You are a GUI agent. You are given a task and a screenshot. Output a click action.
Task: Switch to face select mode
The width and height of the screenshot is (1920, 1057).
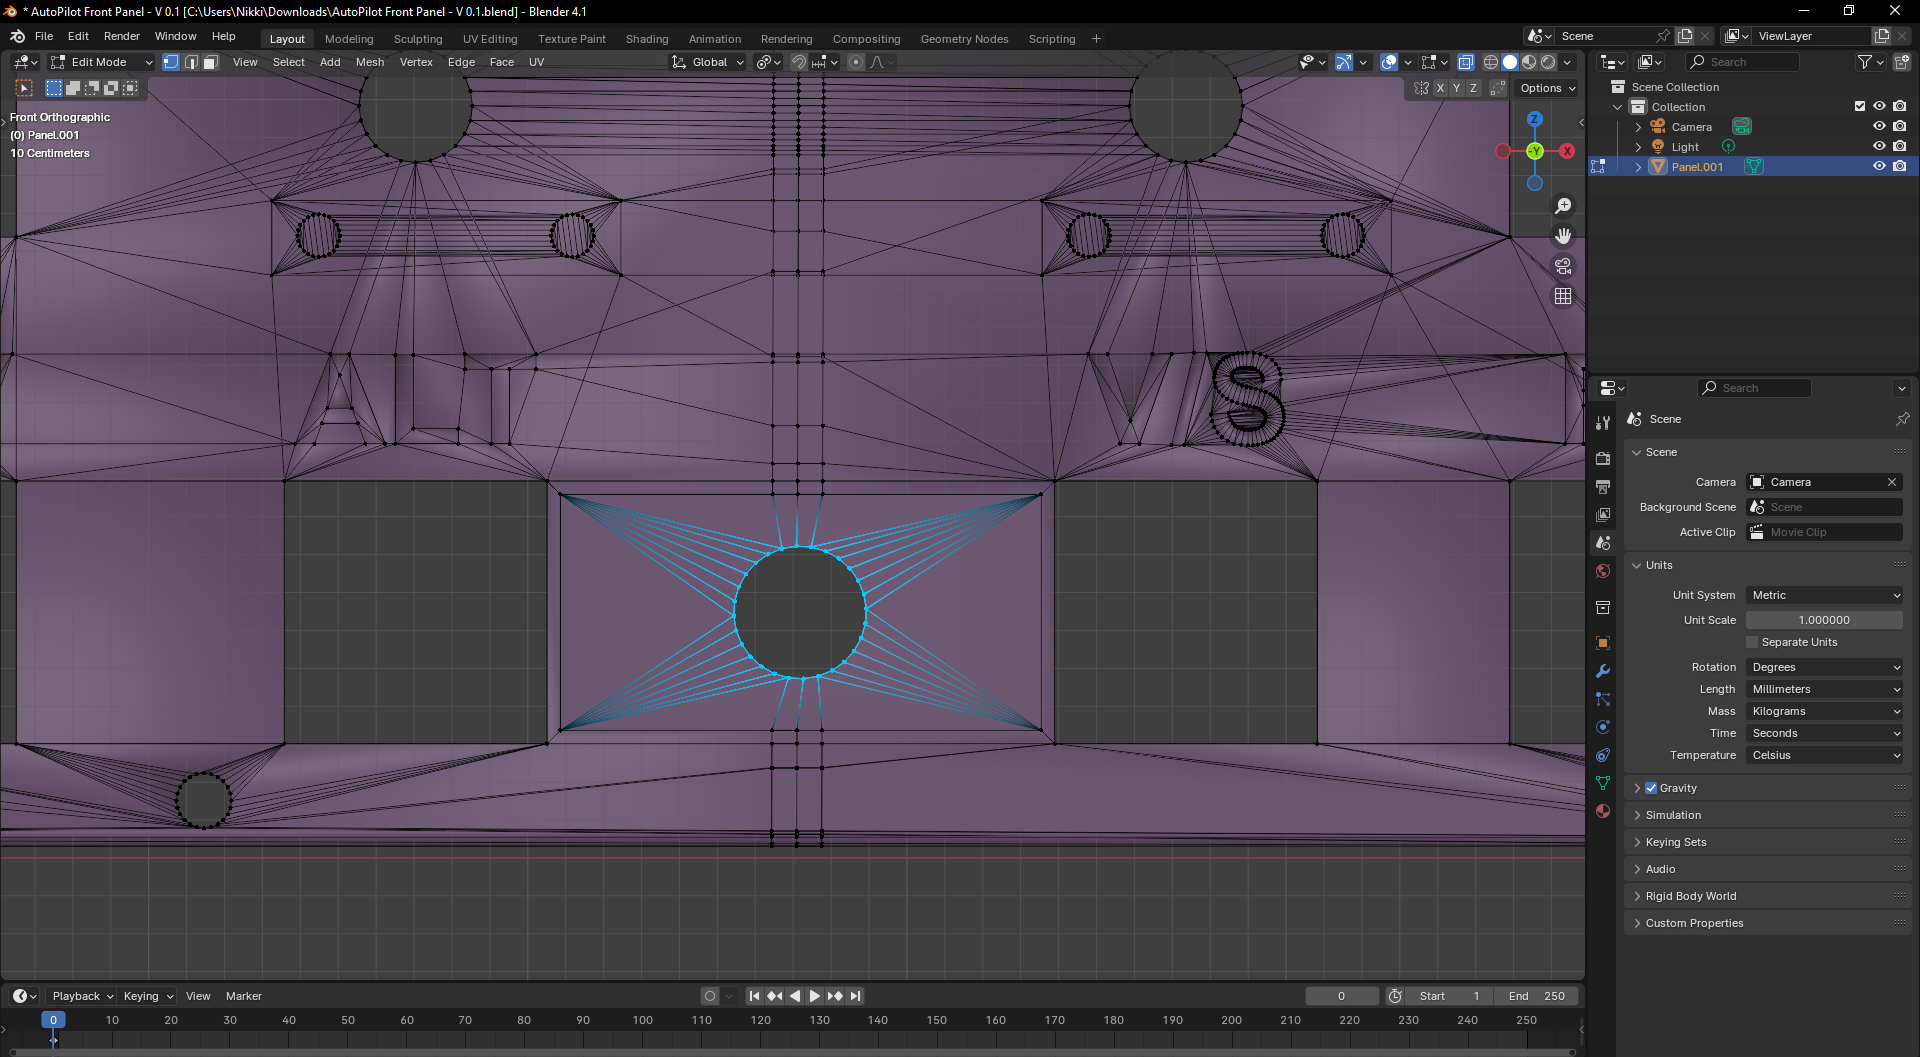211,62
